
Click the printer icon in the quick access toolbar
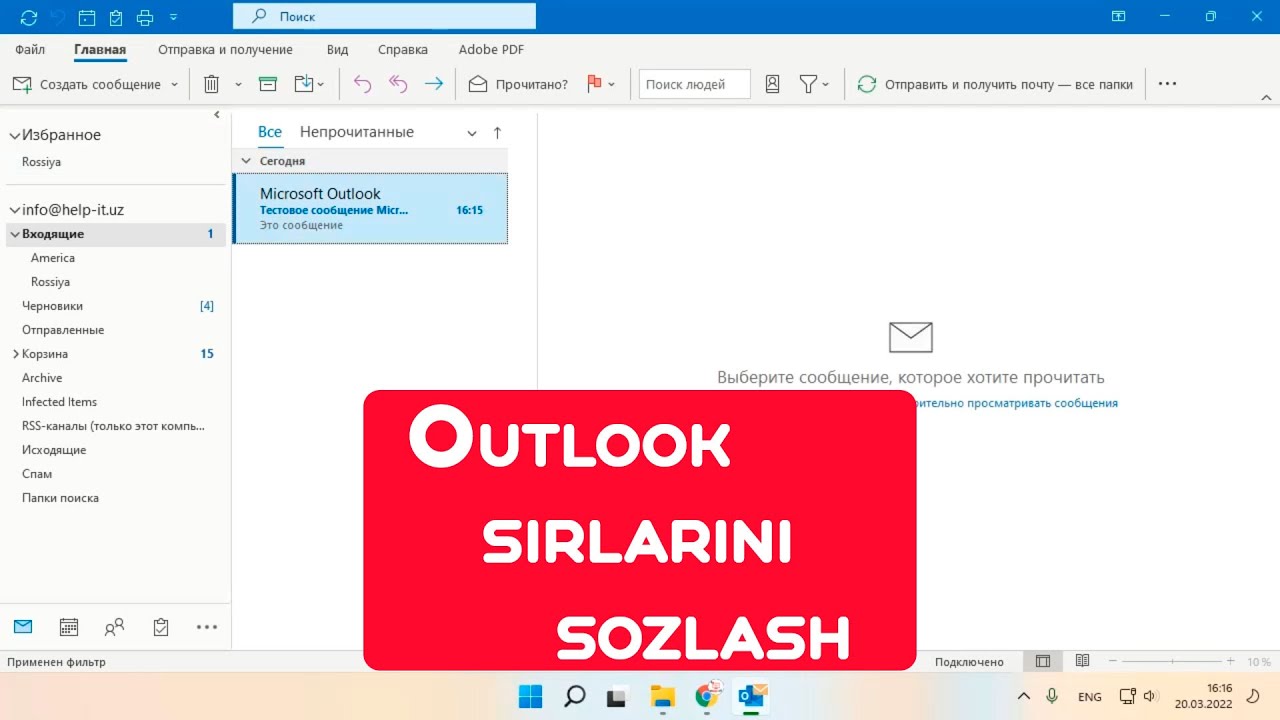pos(145,17)
